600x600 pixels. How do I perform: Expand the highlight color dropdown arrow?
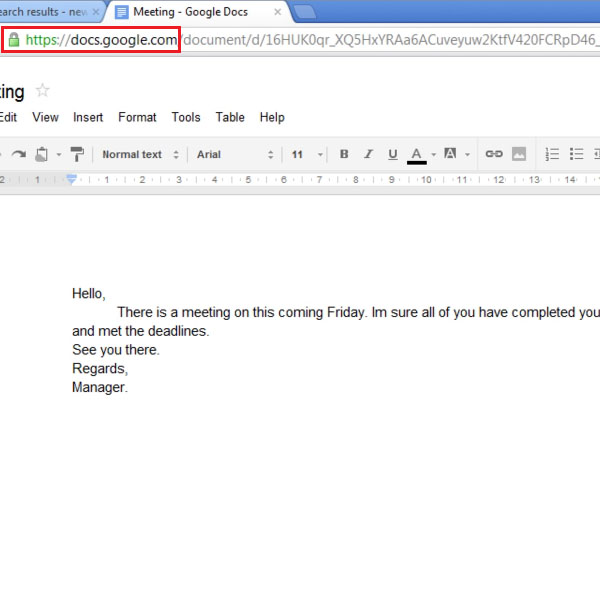tap(467, 155)
